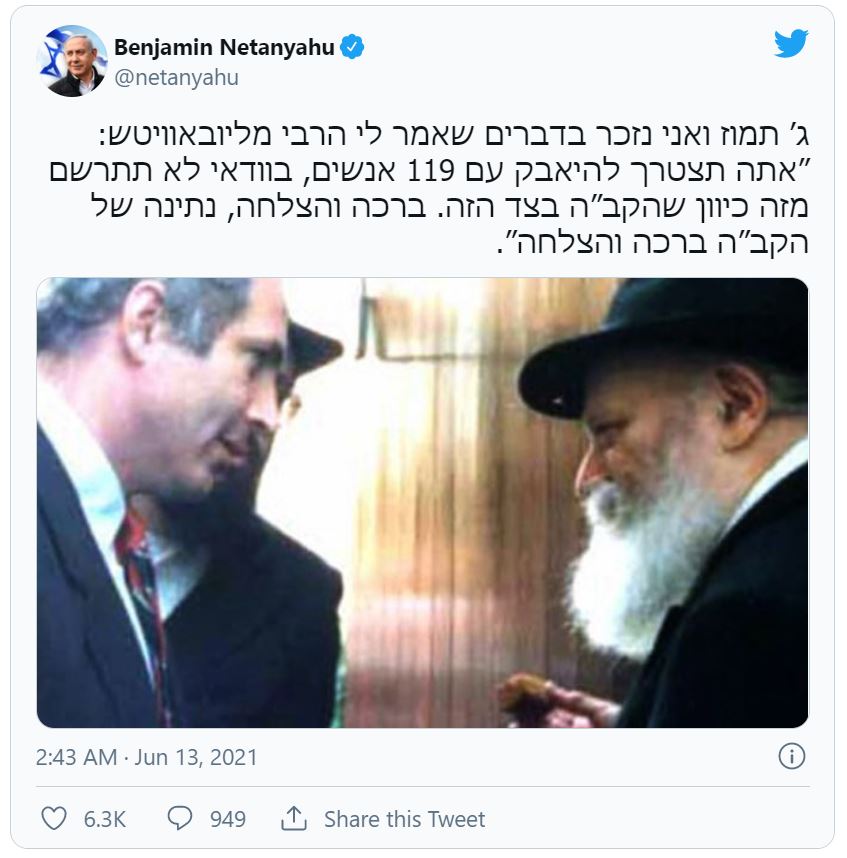Click the number 119 in tweet text
Viewport: 847px width, 858px height.
click(431, 171)
